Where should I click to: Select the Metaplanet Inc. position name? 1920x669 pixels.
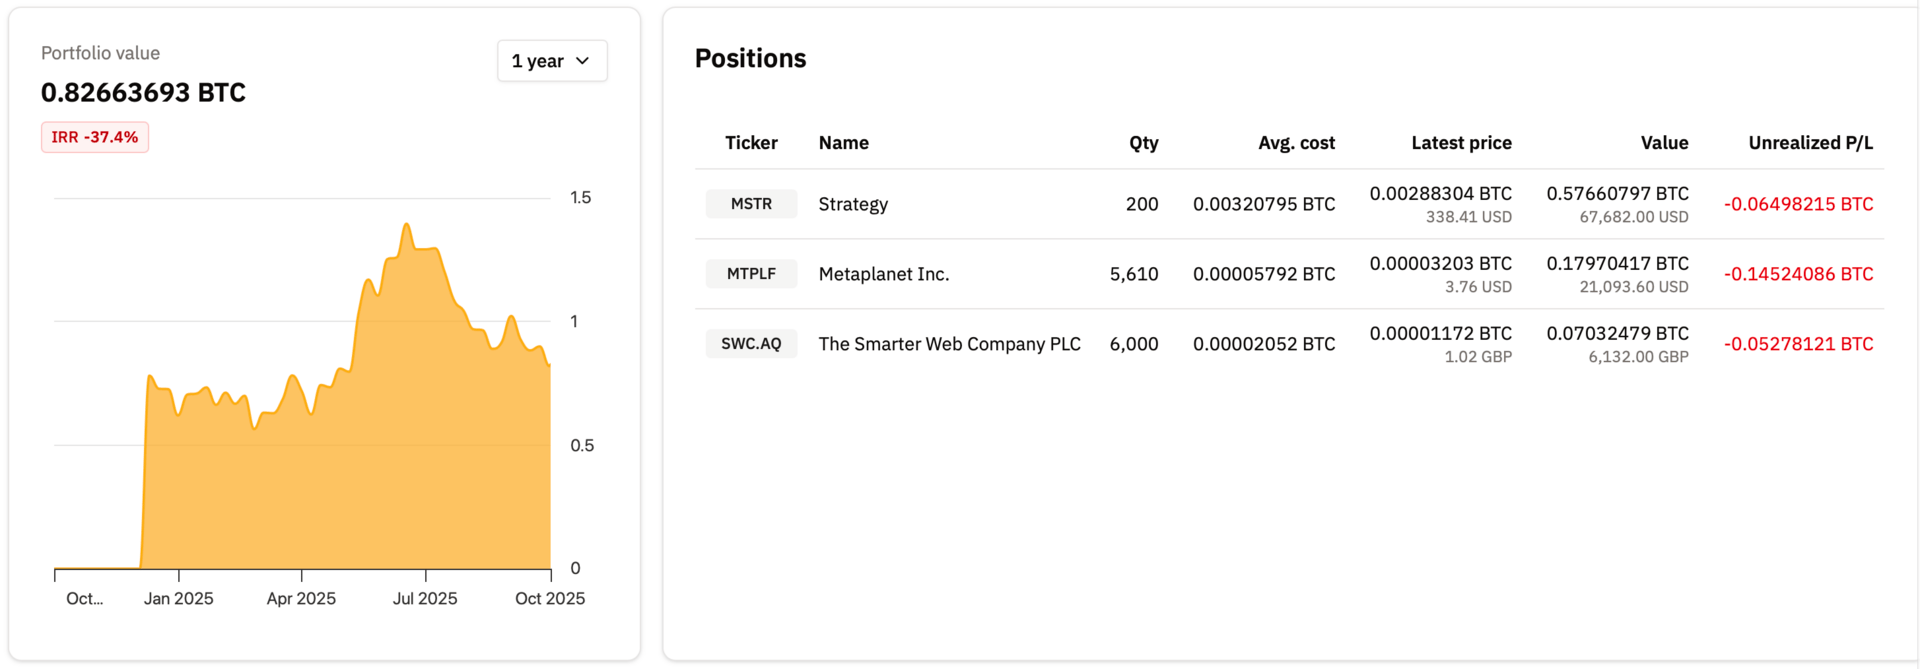[x=883, y=274]
